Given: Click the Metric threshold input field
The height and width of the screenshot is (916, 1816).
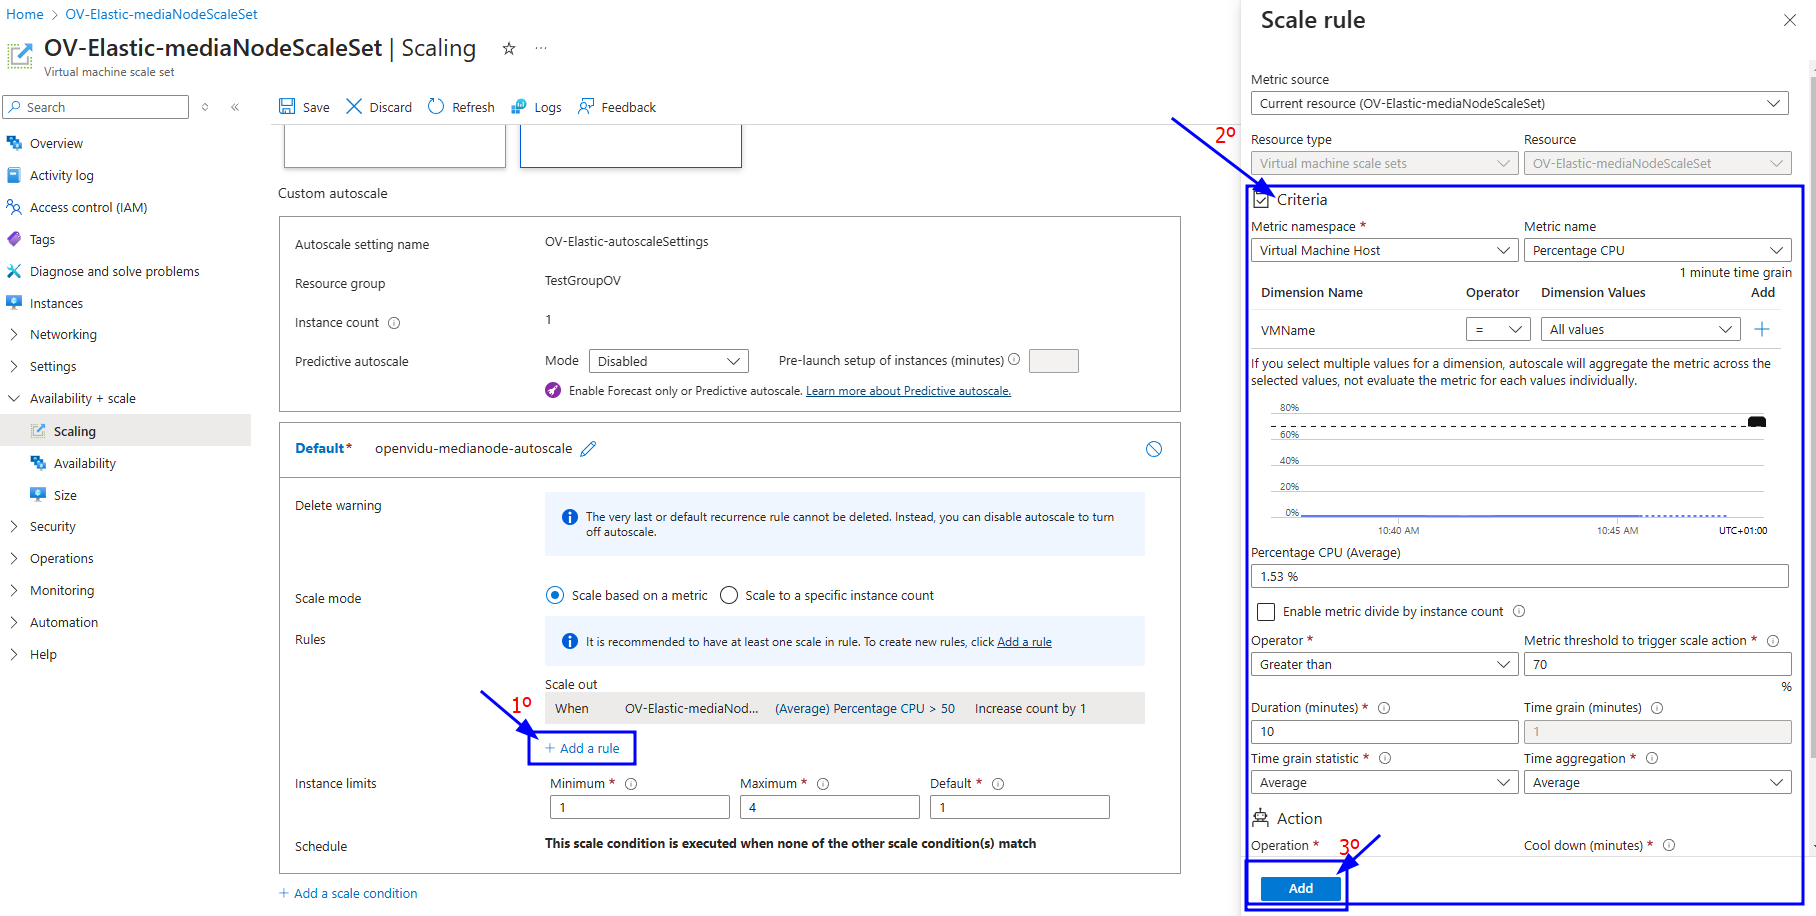Looking at the screenshot, I should [x=1656, y=665].
